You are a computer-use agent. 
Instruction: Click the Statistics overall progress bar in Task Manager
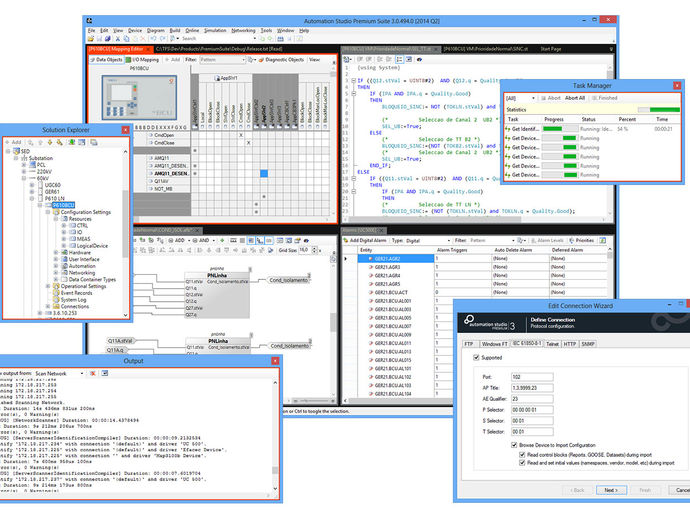pos(659,110)
